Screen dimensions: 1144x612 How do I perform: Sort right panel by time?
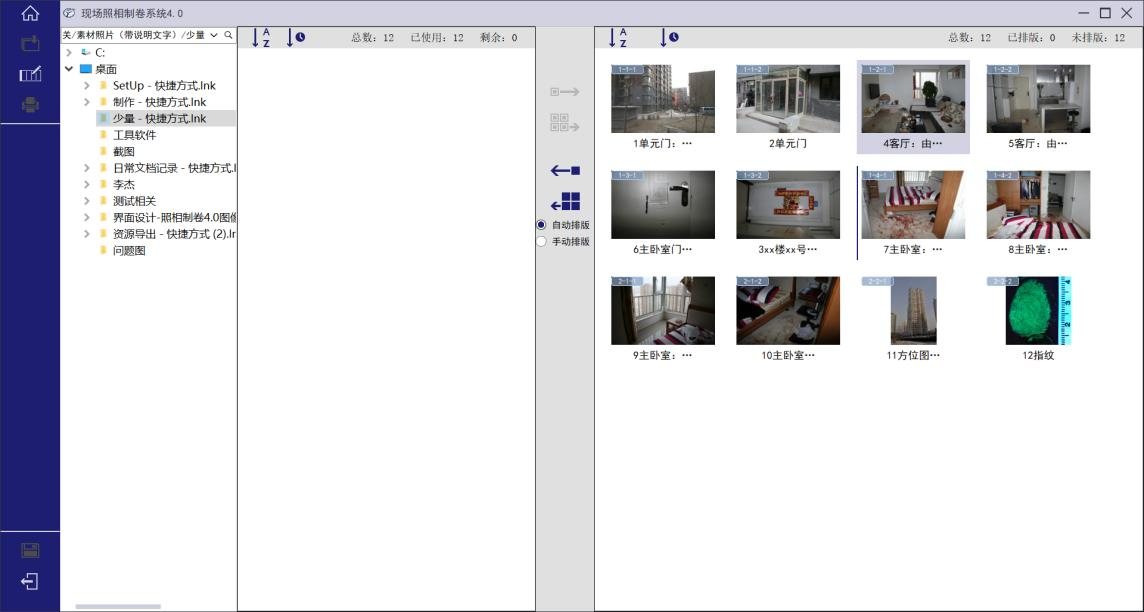pos(668,38)
